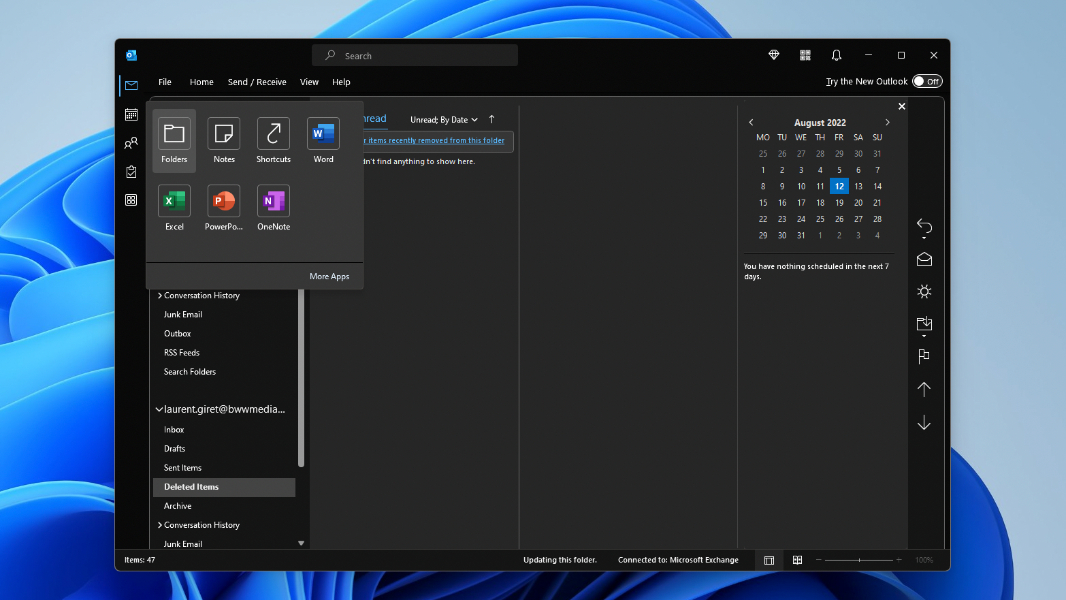Open the Sent Items folder
This screenshot has width=1066, height=600.
point(182,468)
